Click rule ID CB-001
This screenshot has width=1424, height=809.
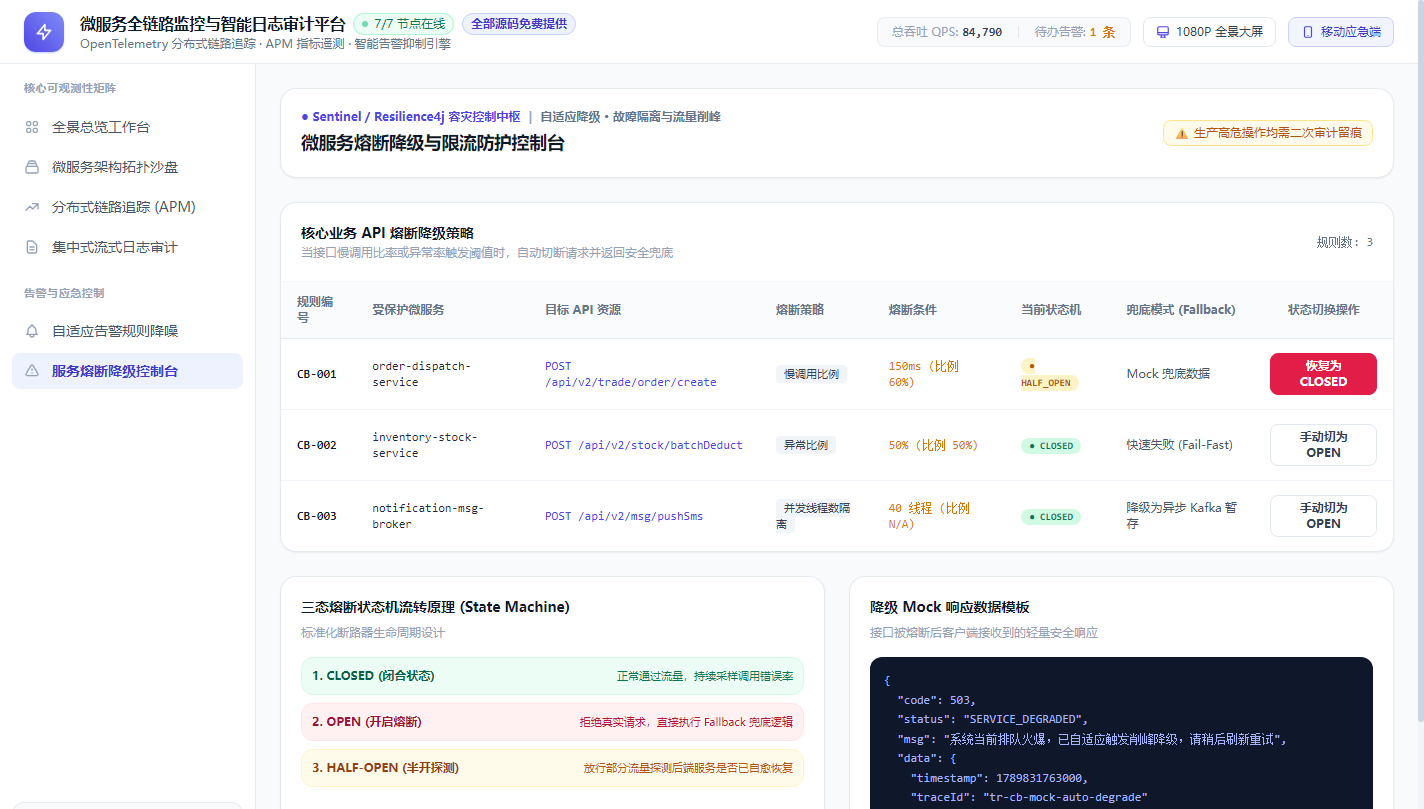pos(317,374)
